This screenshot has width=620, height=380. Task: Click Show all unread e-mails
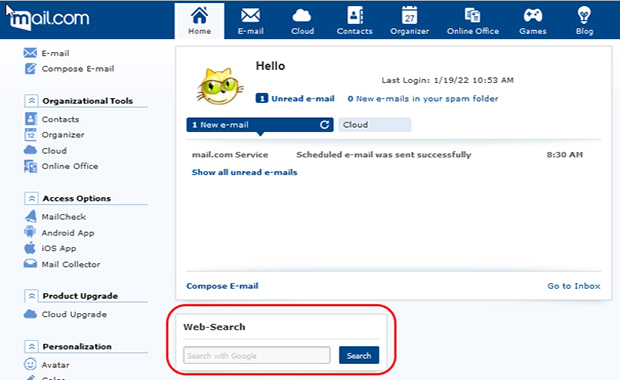(244, 172)
